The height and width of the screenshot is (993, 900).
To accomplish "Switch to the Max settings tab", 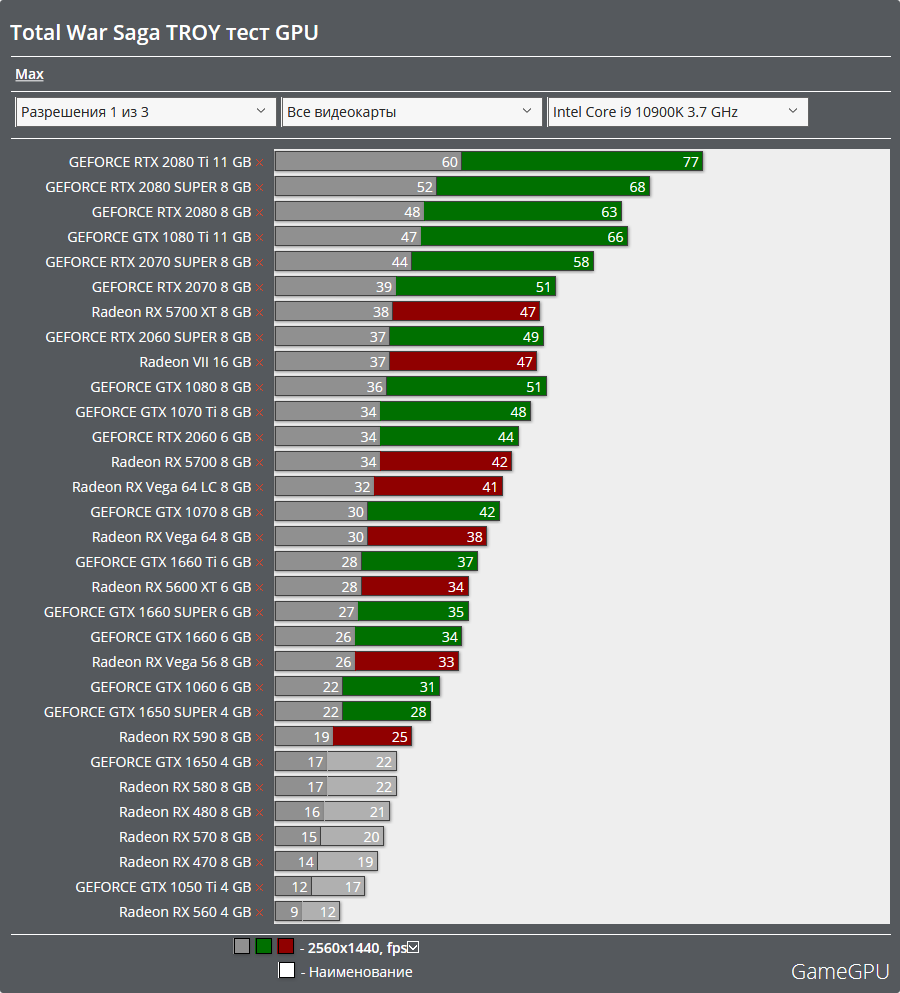I will coord(29,74).
